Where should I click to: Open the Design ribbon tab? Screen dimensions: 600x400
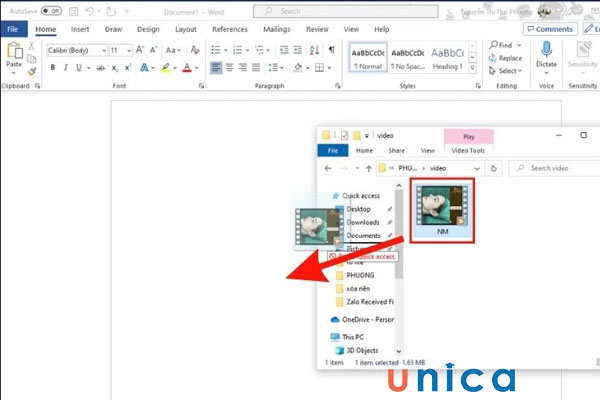(x=148, y=29)
